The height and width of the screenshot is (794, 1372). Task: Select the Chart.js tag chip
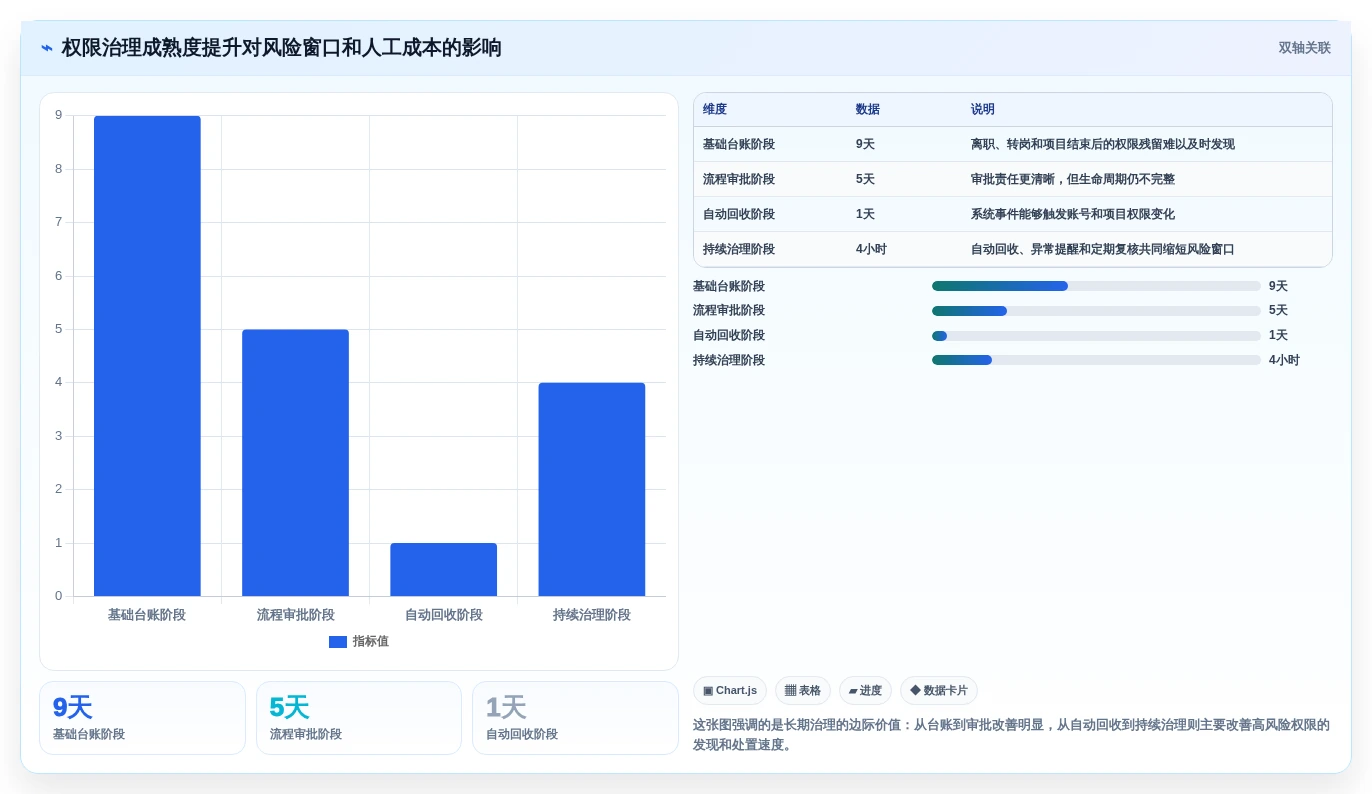coord(730,691)
